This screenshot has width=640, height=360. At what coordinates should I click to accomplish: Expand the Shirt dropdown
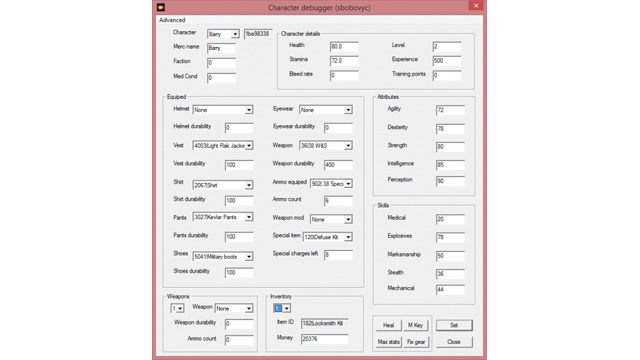pos(223,185)
